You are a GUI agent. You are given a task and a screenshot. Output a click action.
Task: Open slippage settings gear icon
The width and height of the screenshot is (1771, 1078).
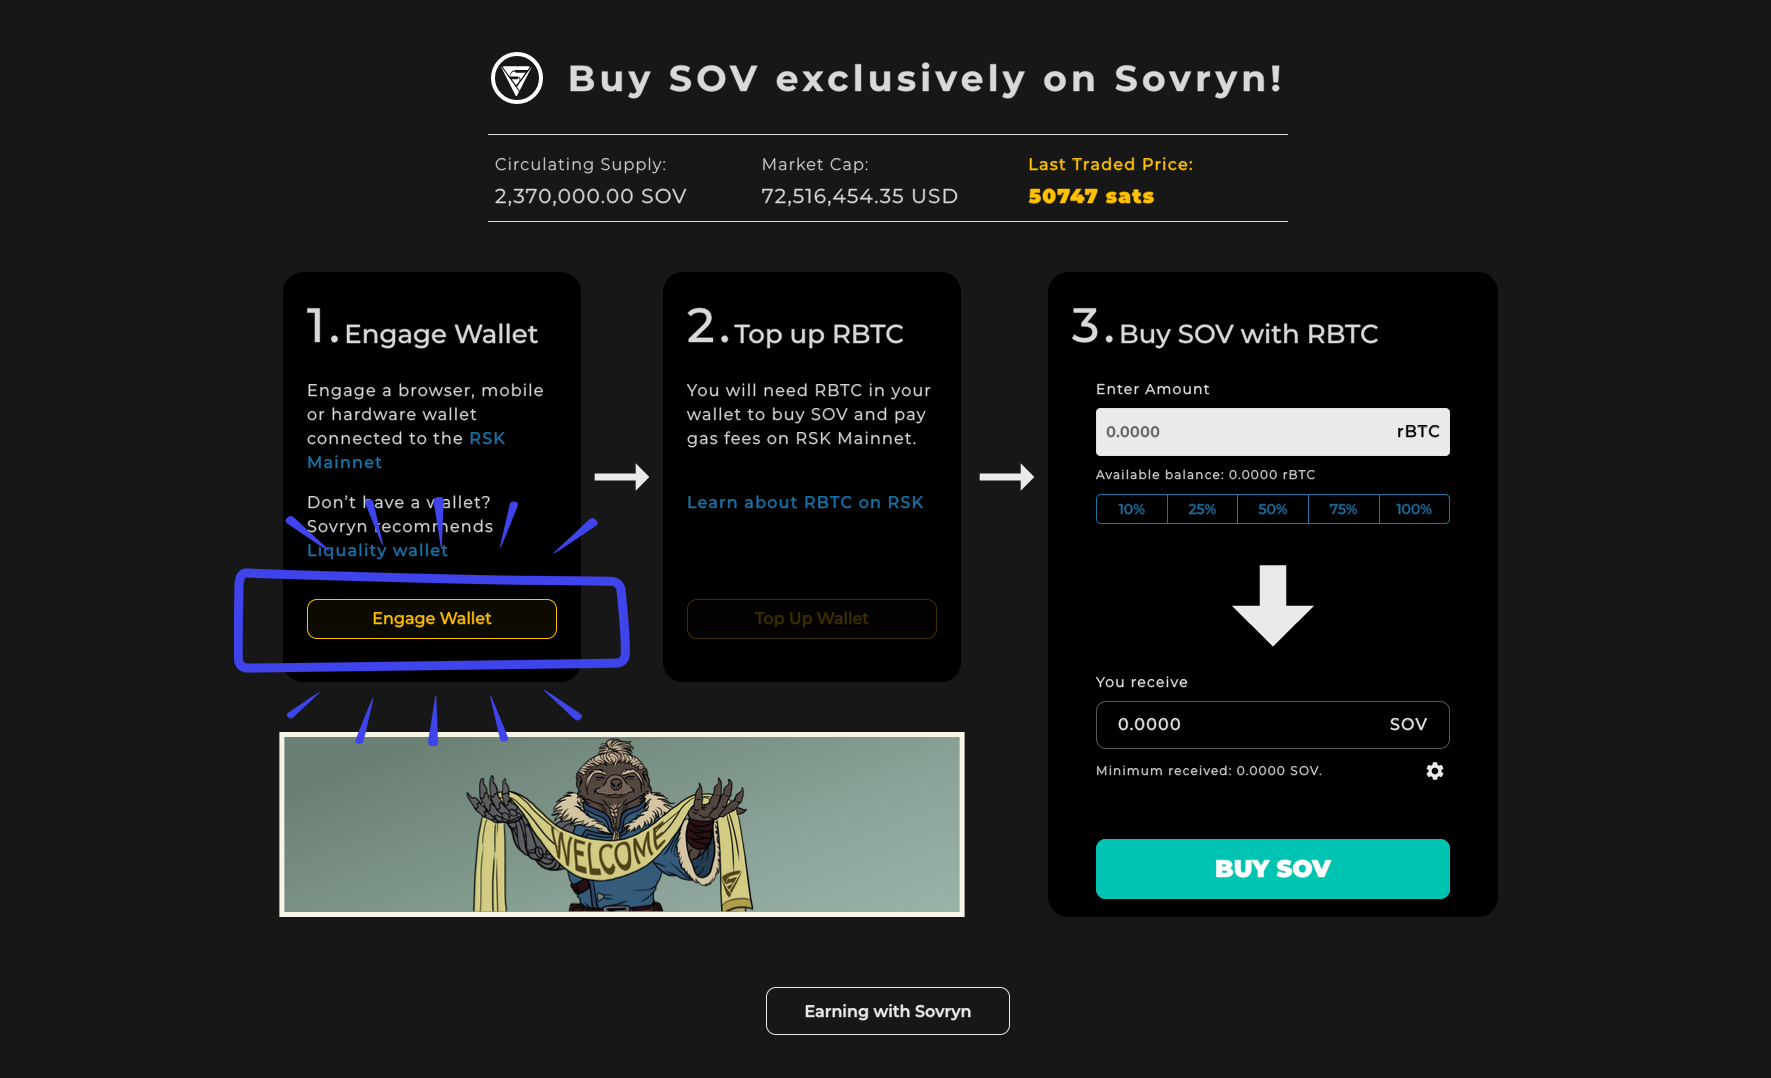tap(1435, 771)
